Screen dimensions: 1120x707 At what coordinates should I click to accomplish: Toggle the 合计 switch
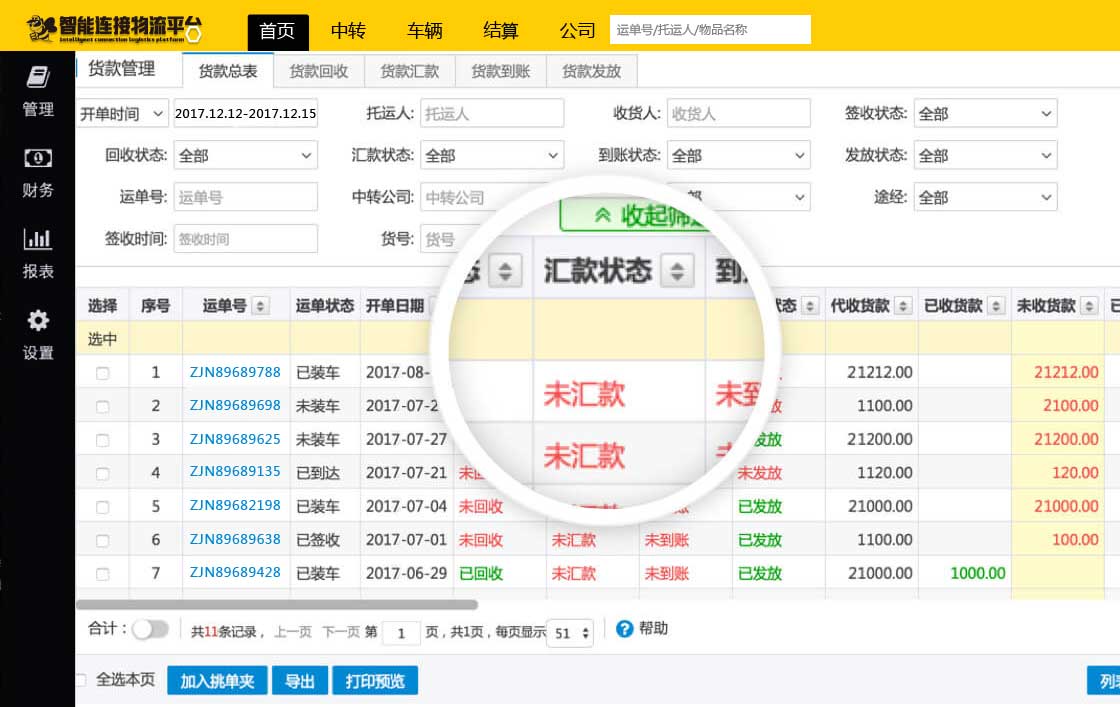150,629
